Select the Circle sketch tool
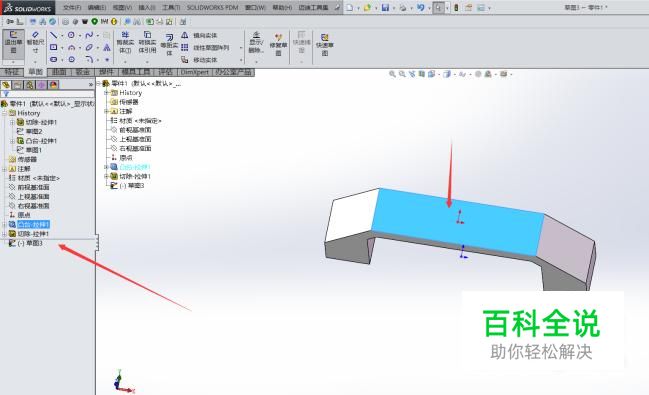649x395 pixels. (71, 35)
